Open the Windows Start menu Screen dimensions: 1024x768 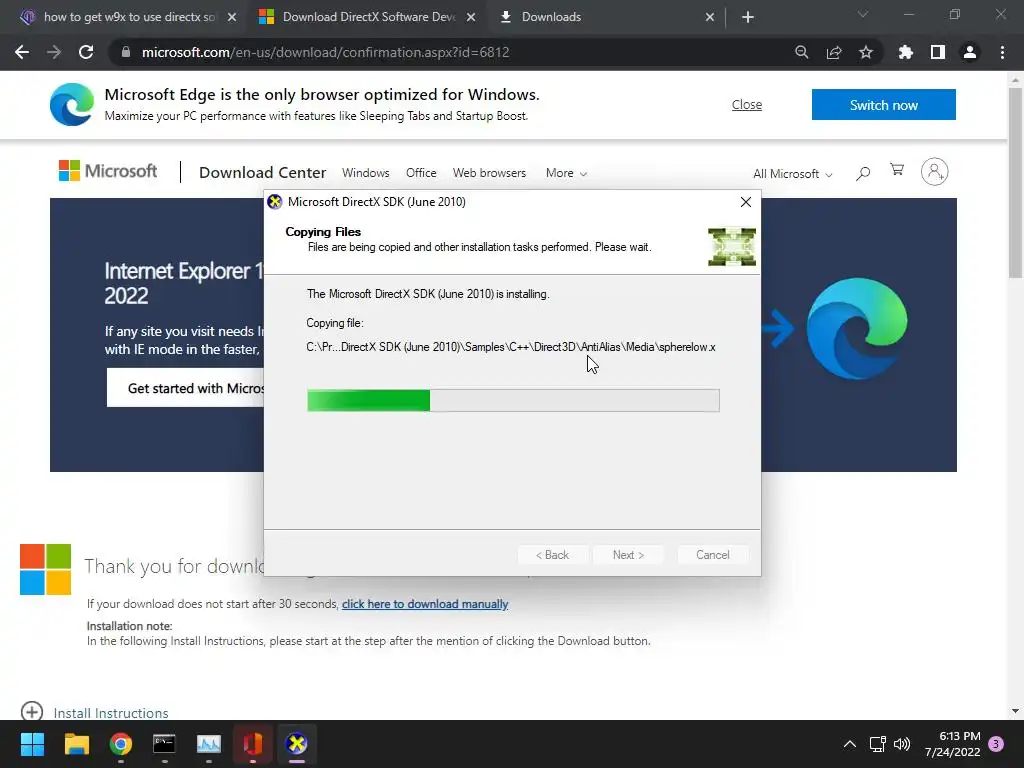tap(32, 744)
